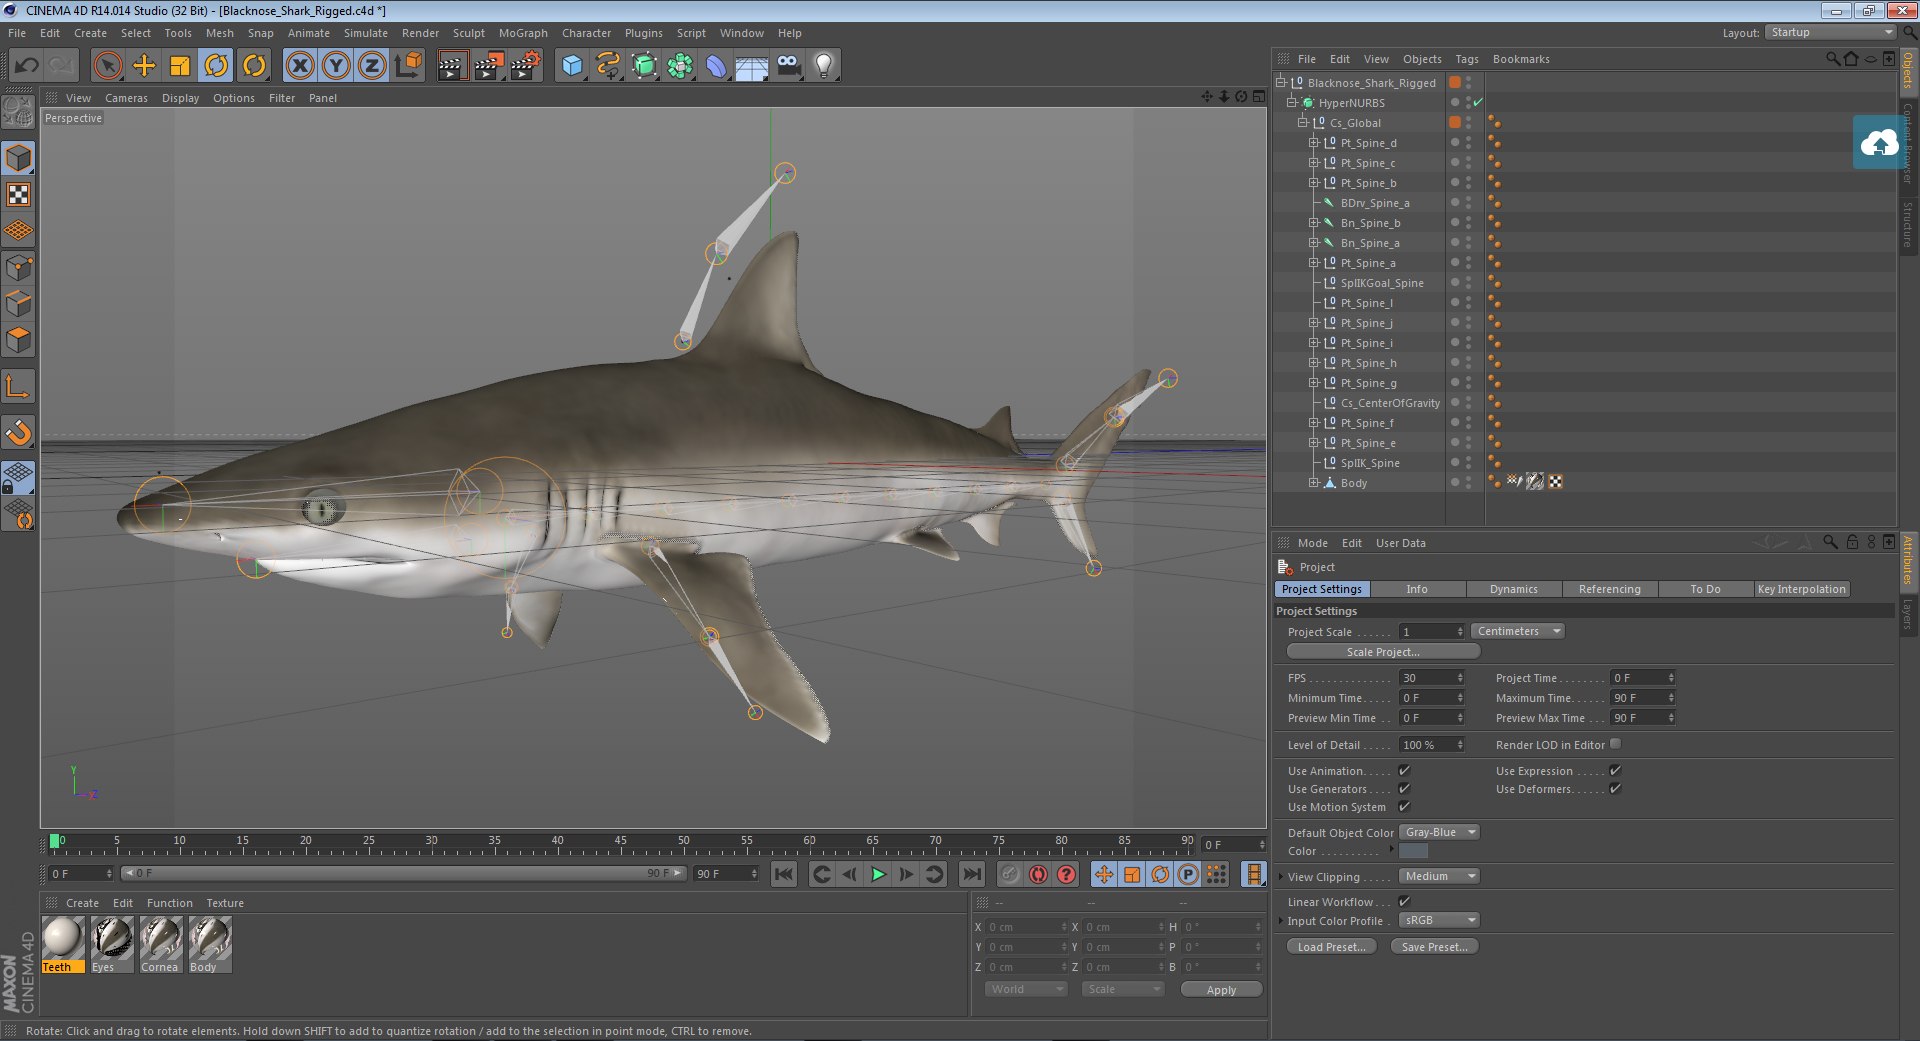Toggle Z axis lock icon

point(372,66)
